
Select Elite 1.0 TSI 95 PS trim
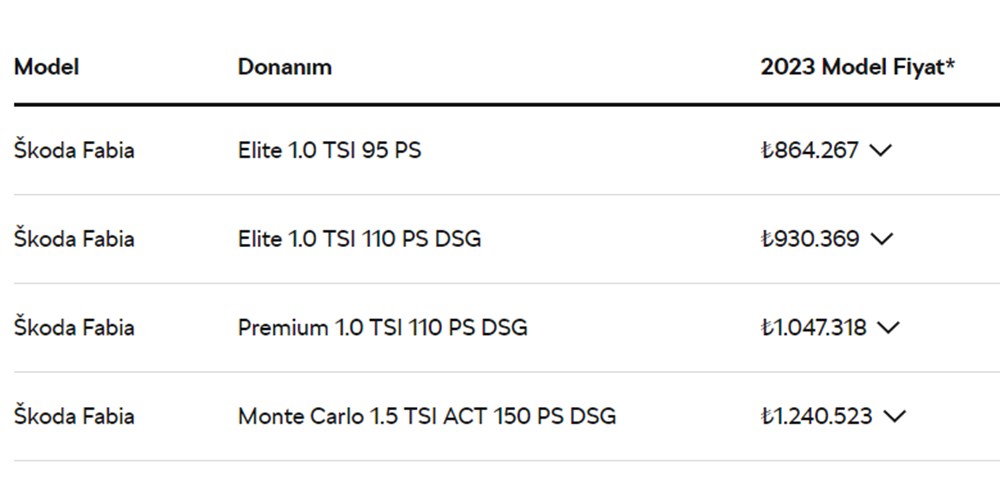click(329, 151)
